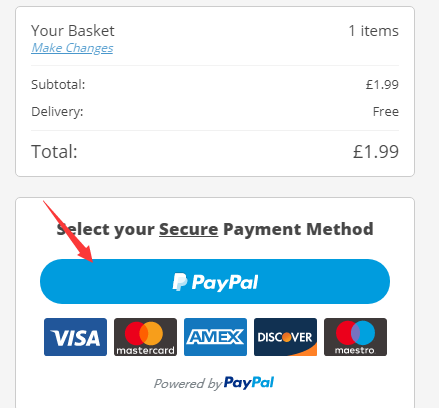Click the PayPal logo beside 'Powered by'

[x=249, y=383]
